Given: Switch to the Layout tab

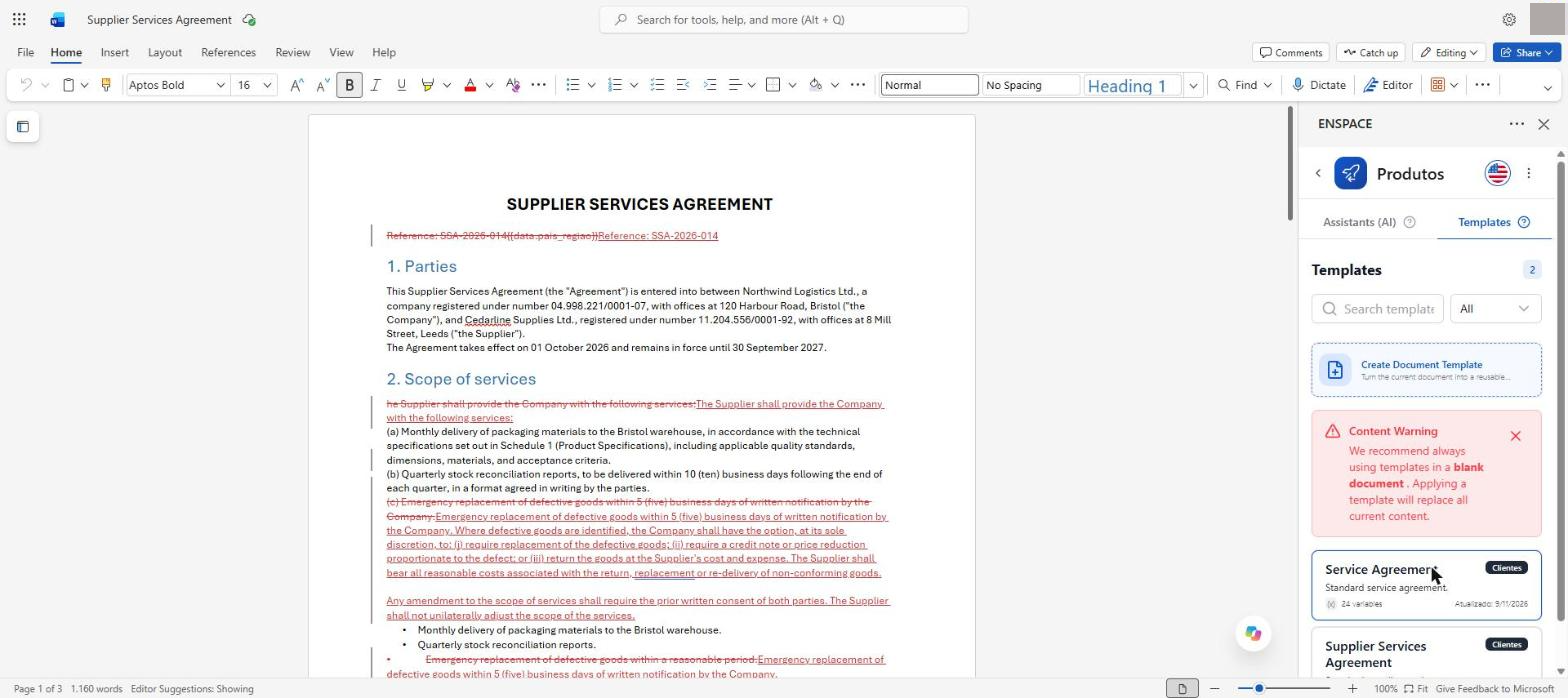Looking at the screenshot, I should pyautogui.click(x=165, y=52).
